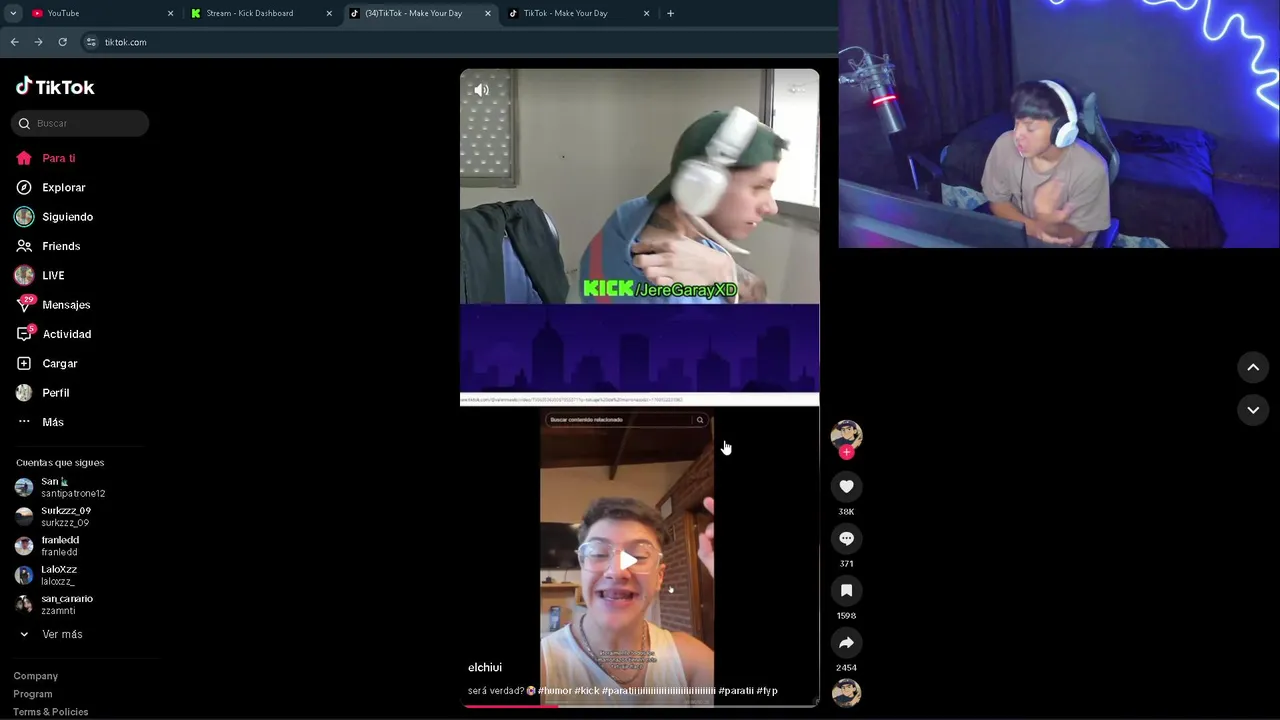Save video with bookmark icon
Image resolution: width=1280 pixels, height=720 pixels.
(846, 590)
